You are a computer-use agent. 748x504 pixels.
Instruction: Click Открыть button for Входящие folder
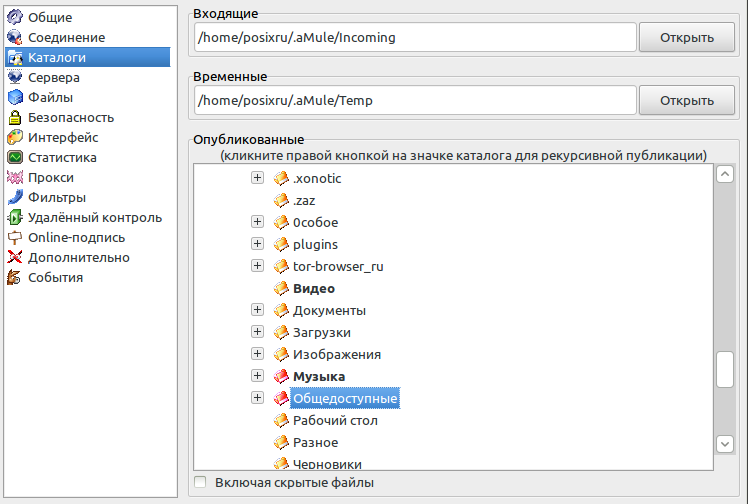point(686,37)
